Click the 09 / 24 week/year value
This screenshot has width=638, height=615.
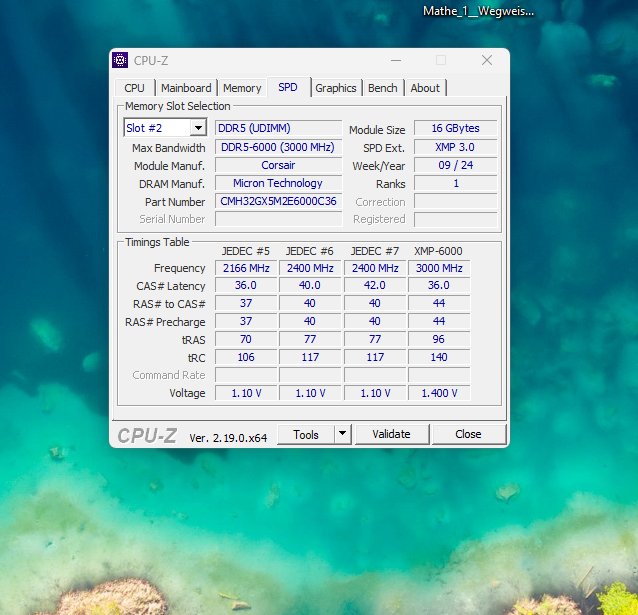[x=455, y=165]
